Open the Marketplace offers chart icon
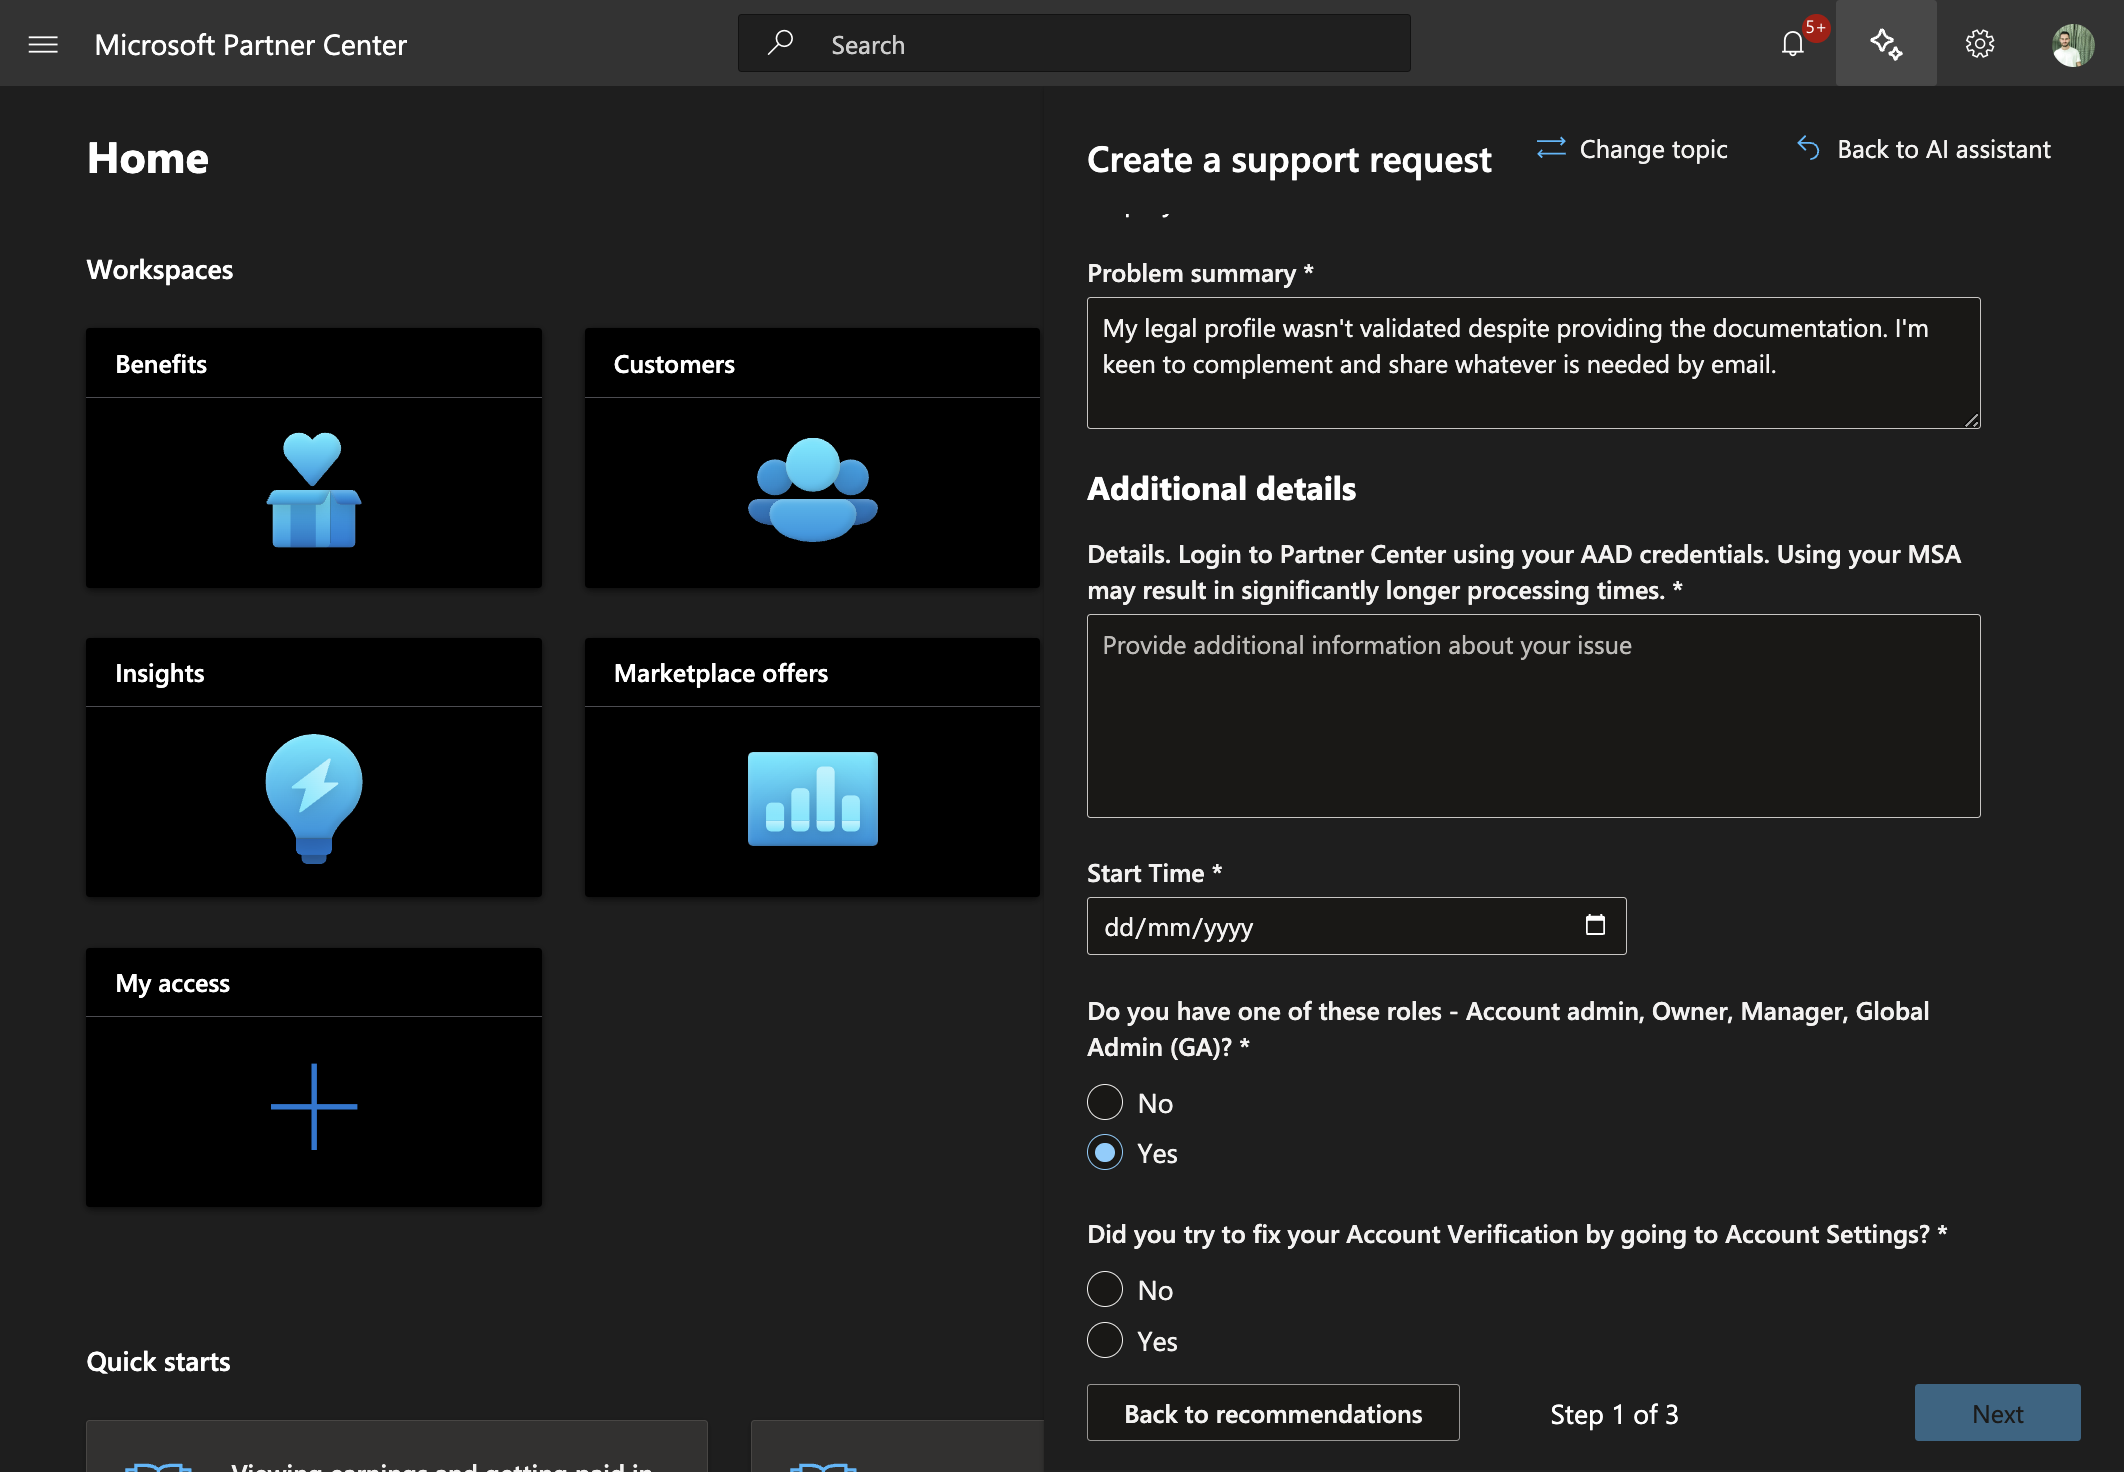This screenshot has height=1472, width=2124. pyautogui.click(x=812, y=799)
